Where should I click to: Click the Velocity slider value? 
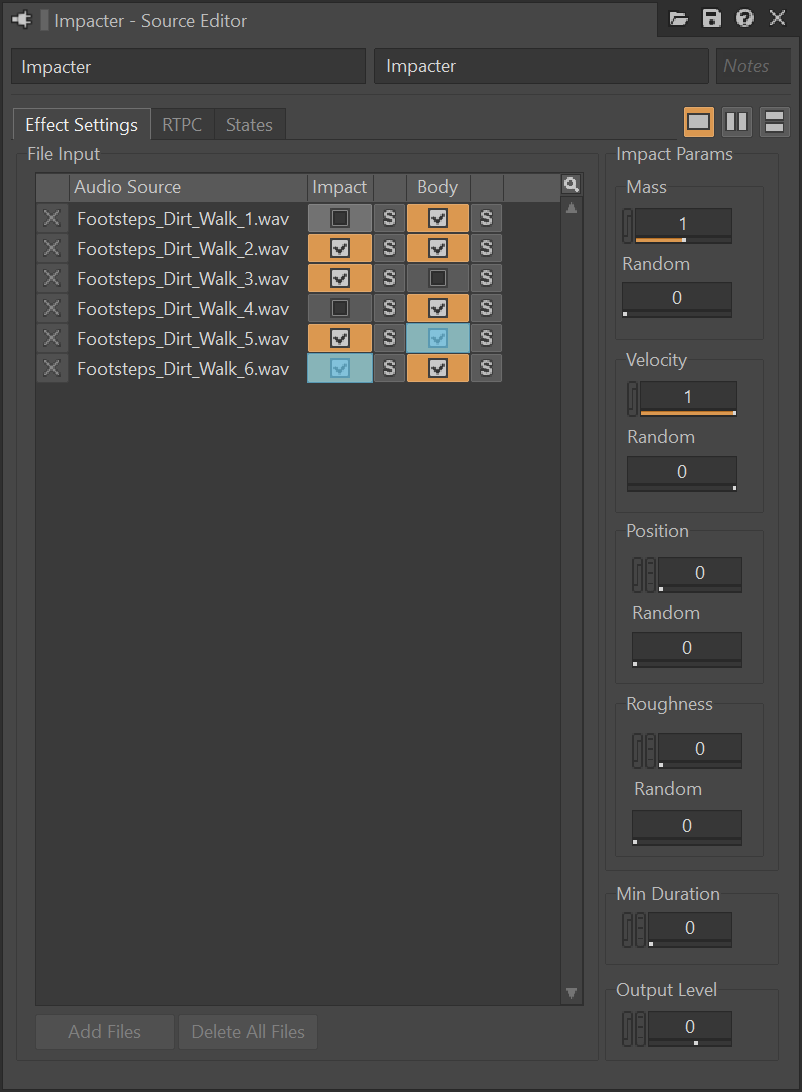pyautogui.click(x=688, y=398)
